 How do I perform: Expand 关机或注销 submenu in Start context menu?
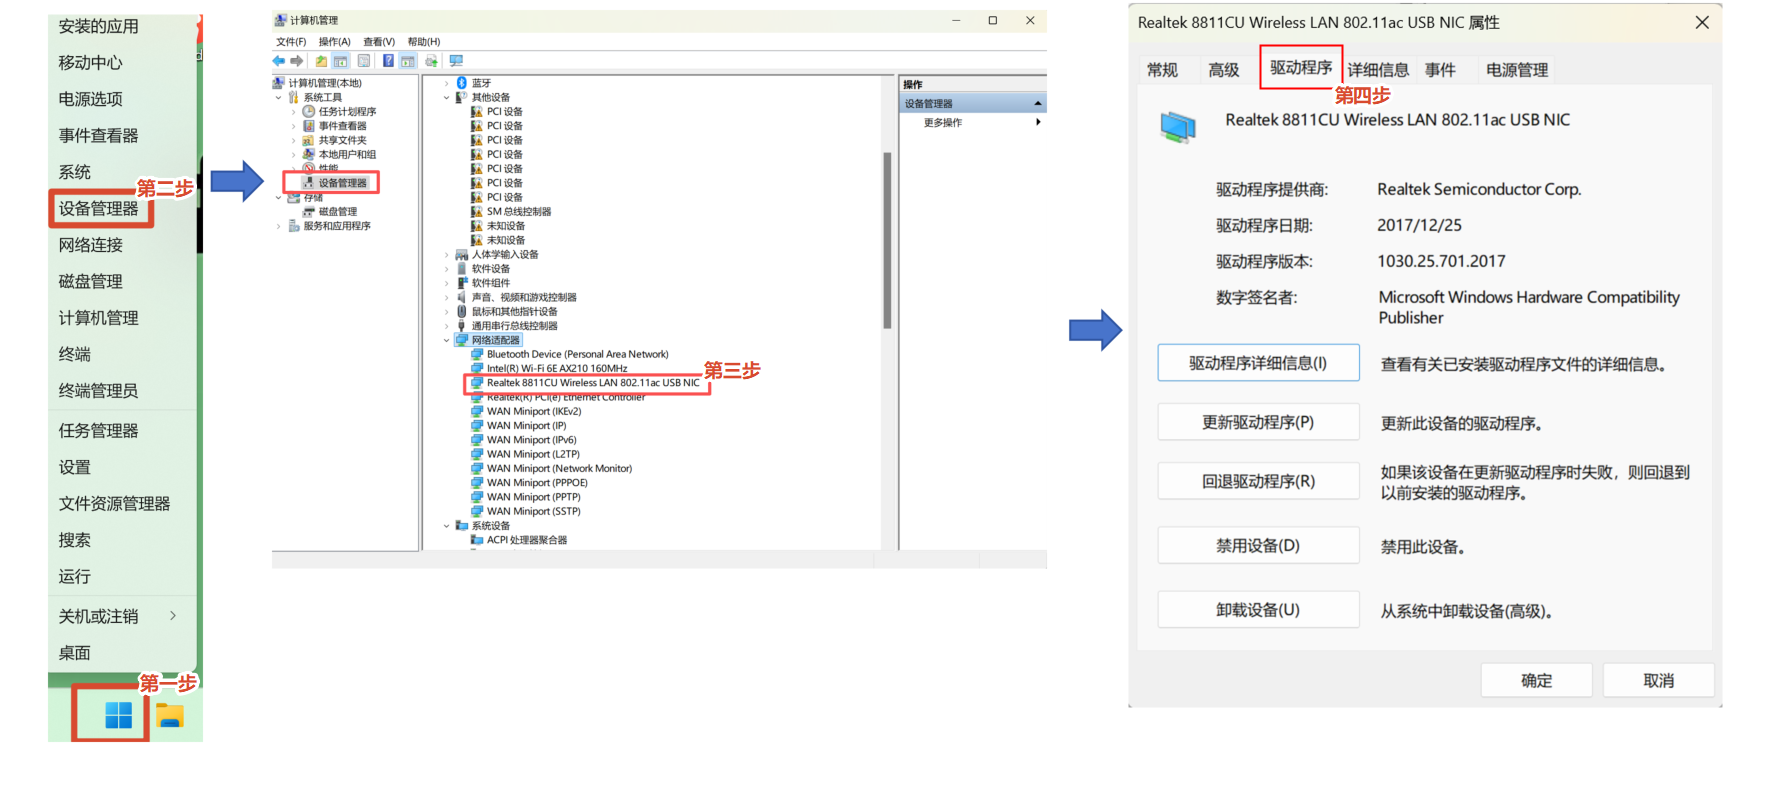pos(173,616)
